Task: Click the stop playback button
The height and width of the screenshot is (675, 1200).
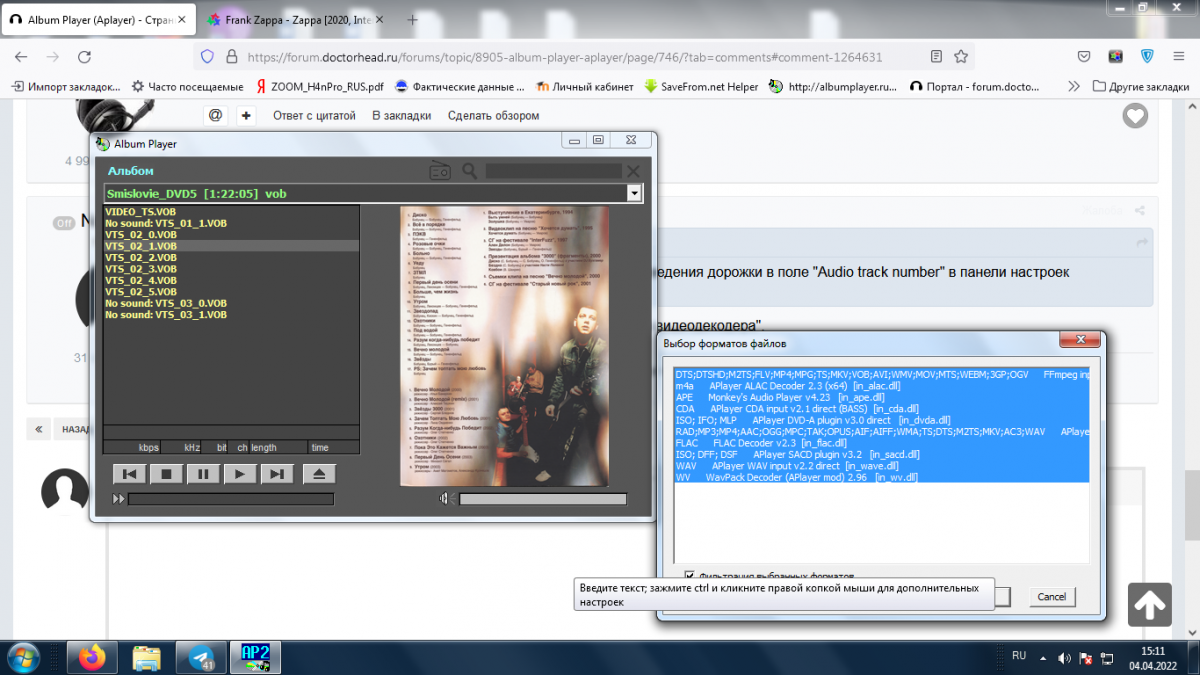Action: [x=167, y=474]
